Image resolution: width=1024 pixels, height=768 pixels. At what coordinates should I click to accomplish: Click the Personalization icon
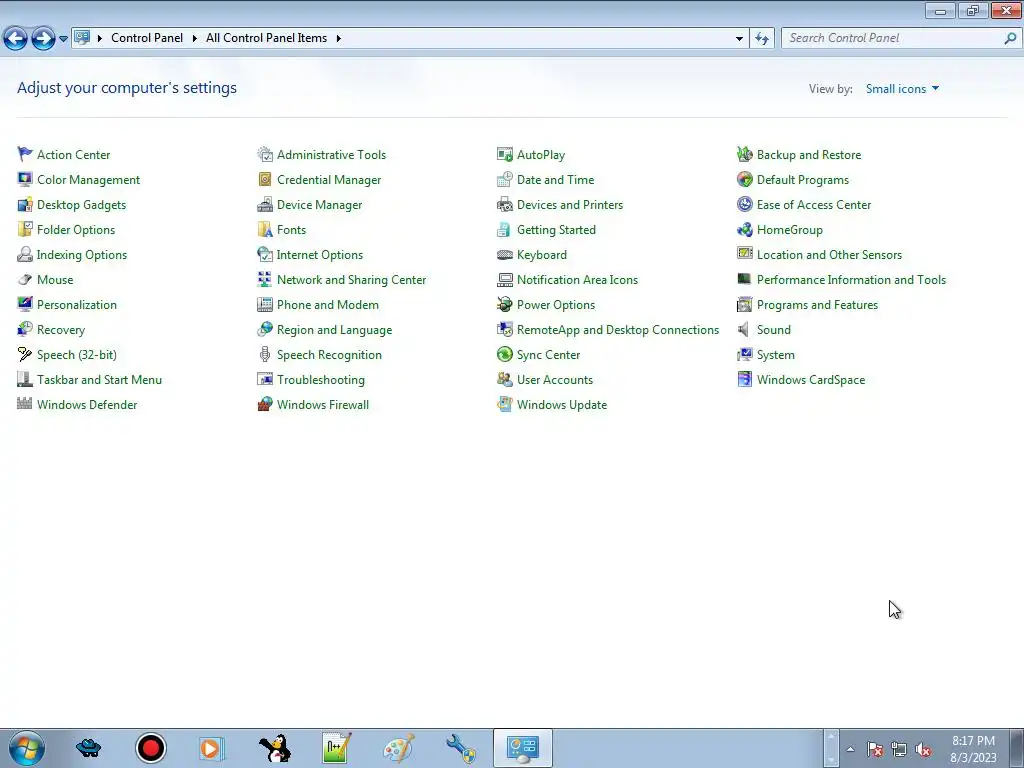click(x=25, y=304)
